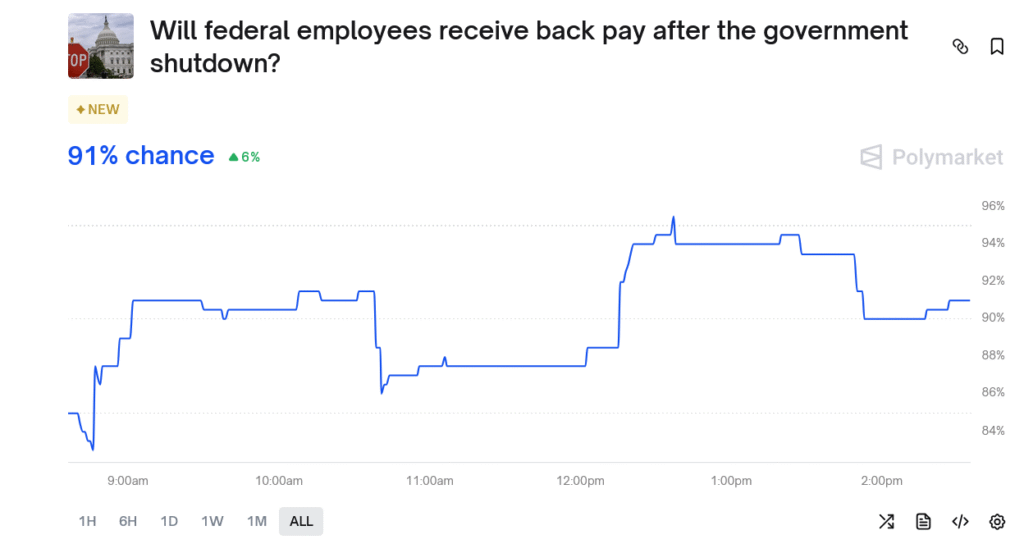The image size is (1024, 544).
Task: Open chart settings gear
Action: tap(997, 521)
